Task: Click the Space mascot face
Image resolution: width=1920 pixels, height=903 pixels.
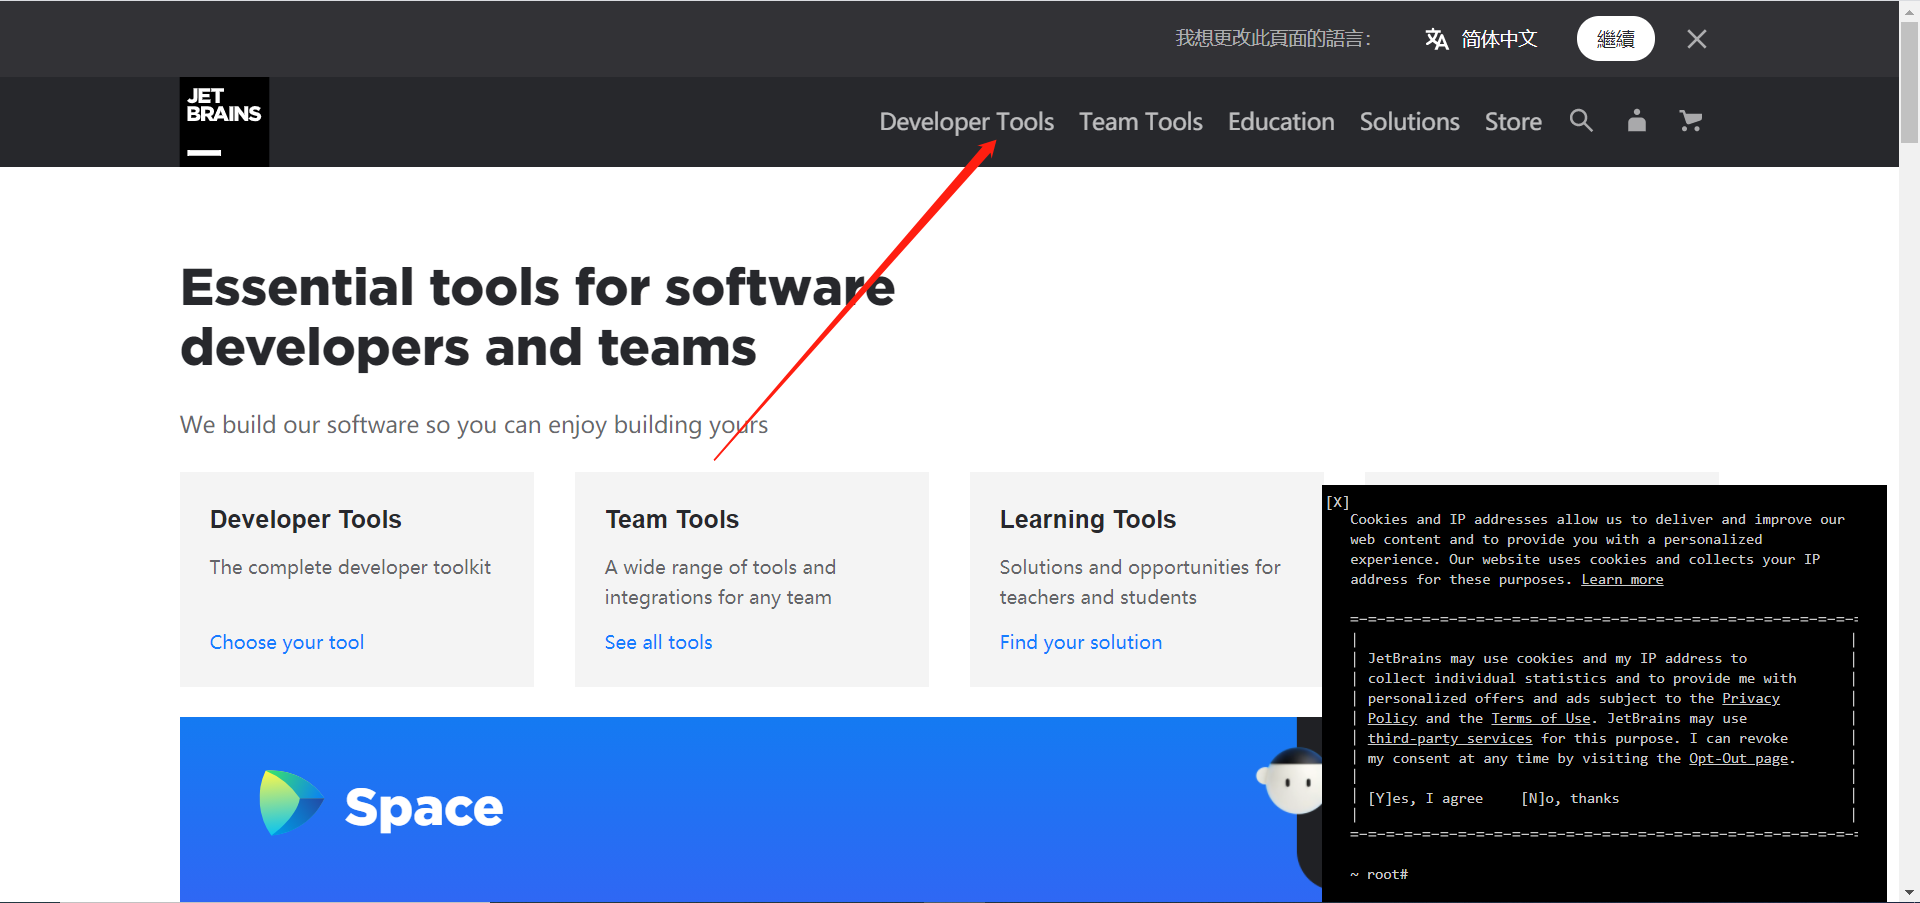Action: 1293,782
